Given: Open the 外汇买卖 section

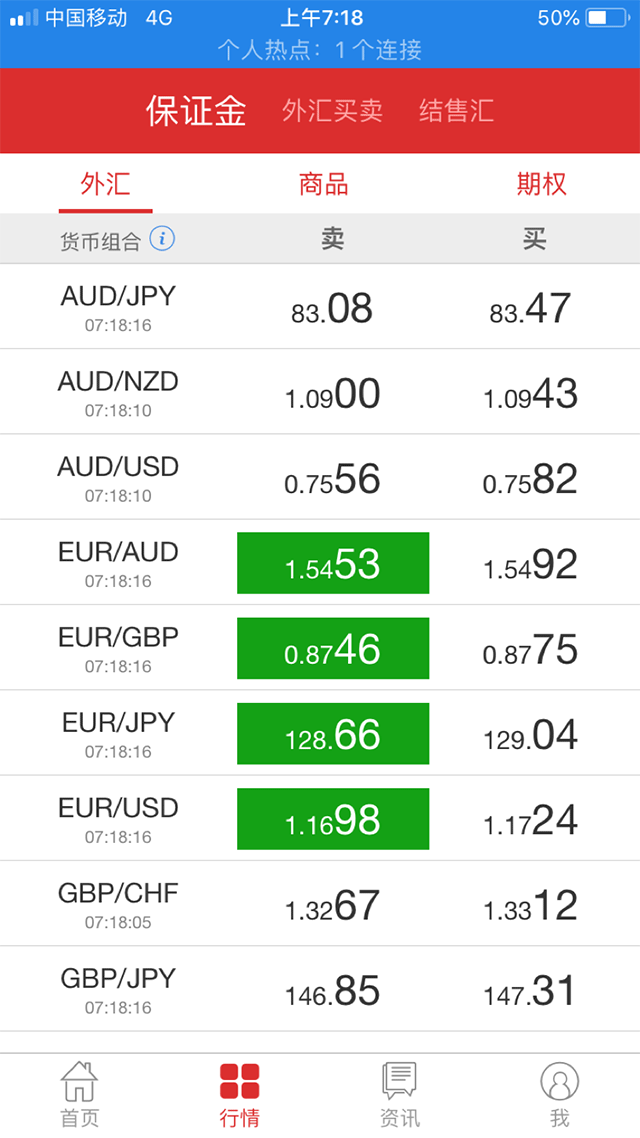Looking at the screenshot, I should click(x=332, y=111).
